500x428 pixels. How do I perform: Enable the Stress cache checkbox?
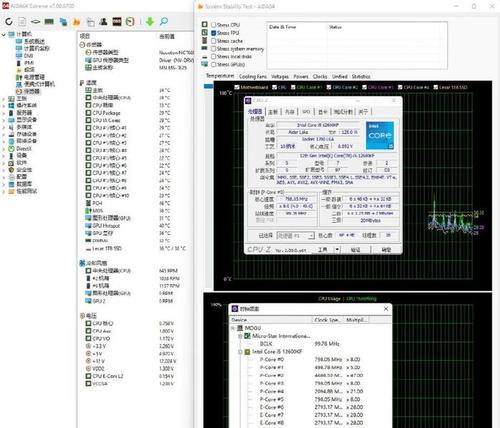214,41
